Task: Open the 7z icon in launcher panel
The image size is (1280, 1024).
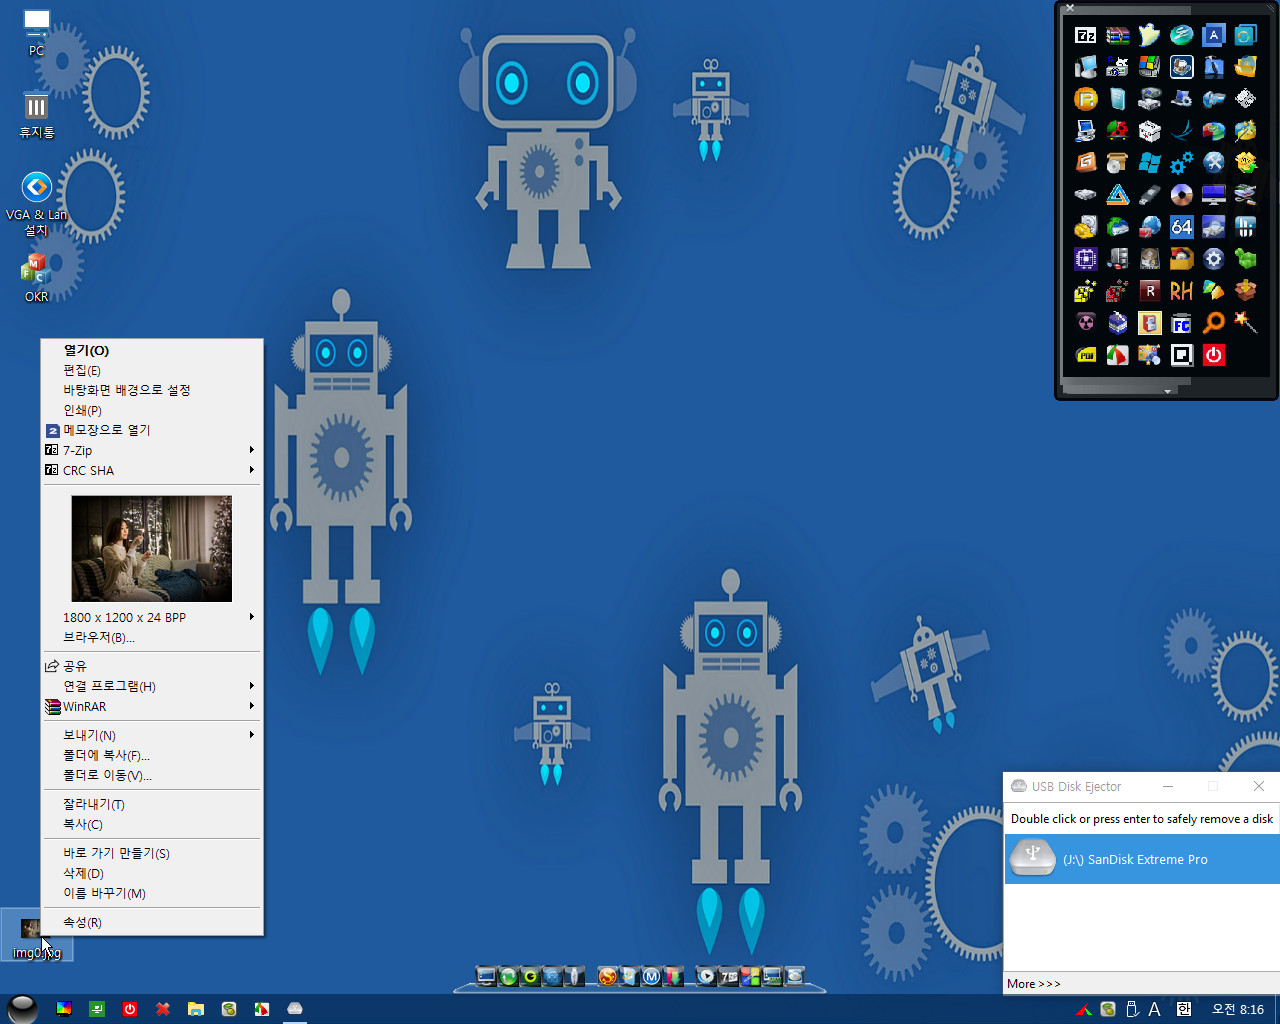Action: click(1085, 35)
